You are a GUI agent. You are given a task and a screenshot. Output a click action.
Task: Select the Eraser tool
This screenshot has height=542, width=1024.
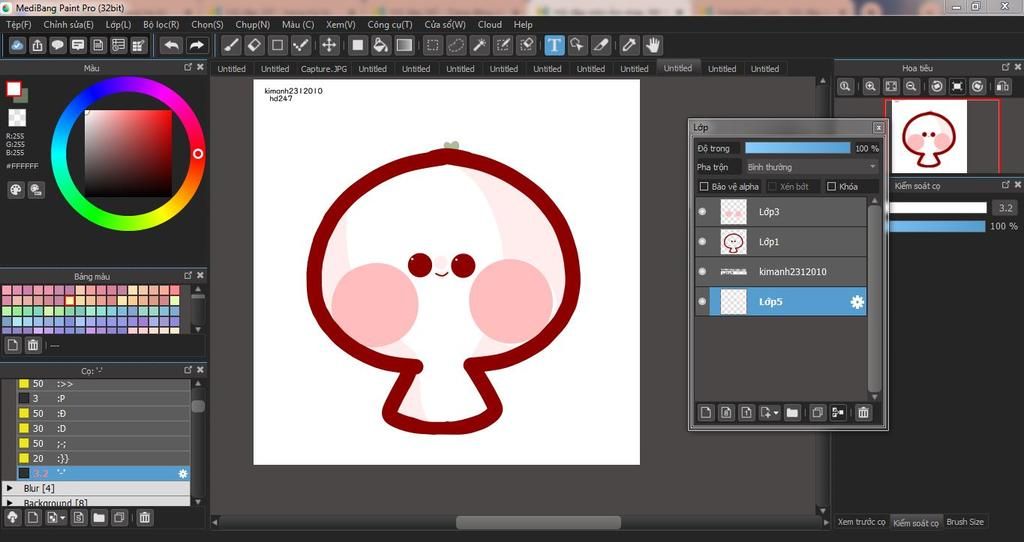[254, 45]
